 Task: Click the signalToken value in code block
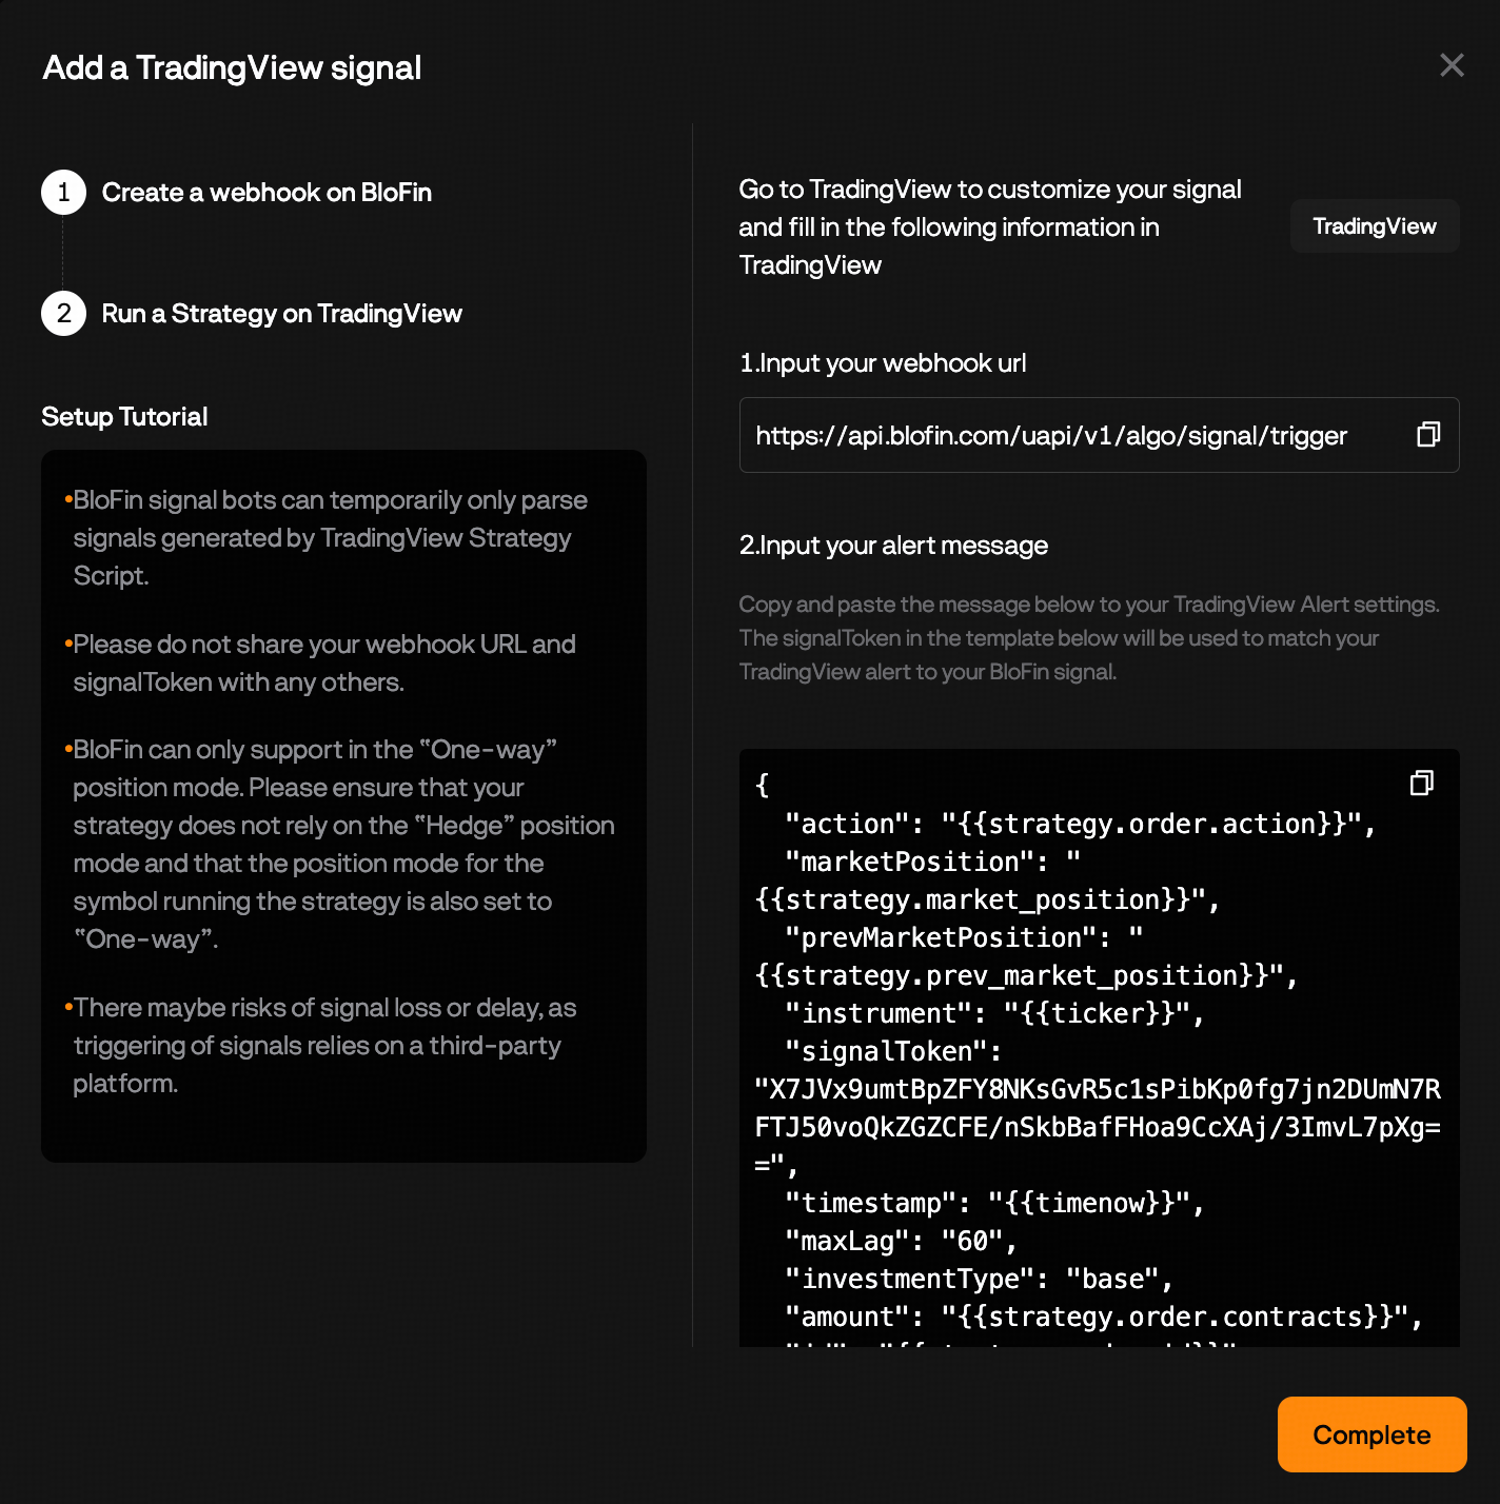1097,1127
